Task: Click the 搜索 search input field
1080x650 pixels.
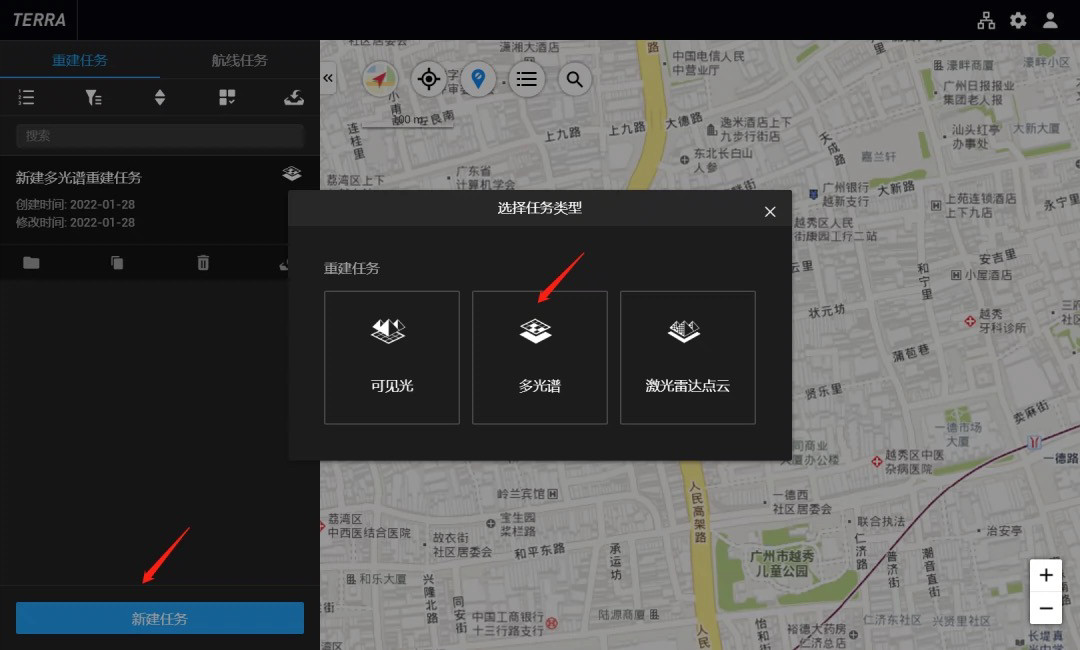Action: tap(158, 135)
